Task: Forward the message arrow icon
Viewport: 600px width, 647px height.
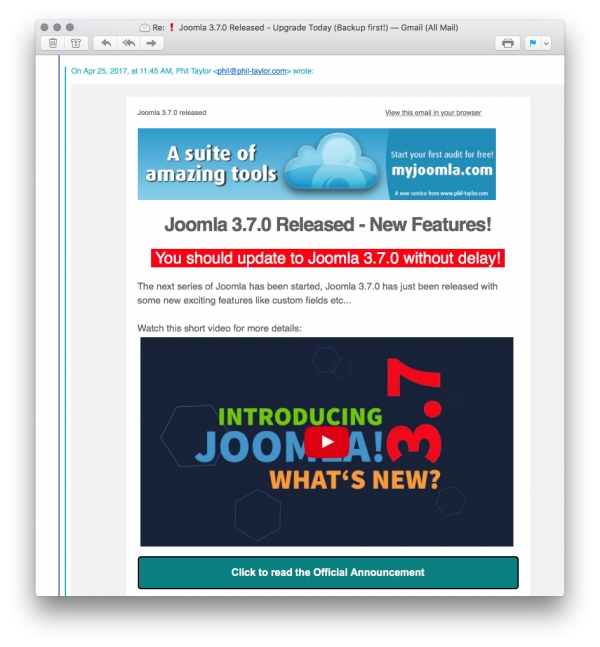Action: pos(151,43)
